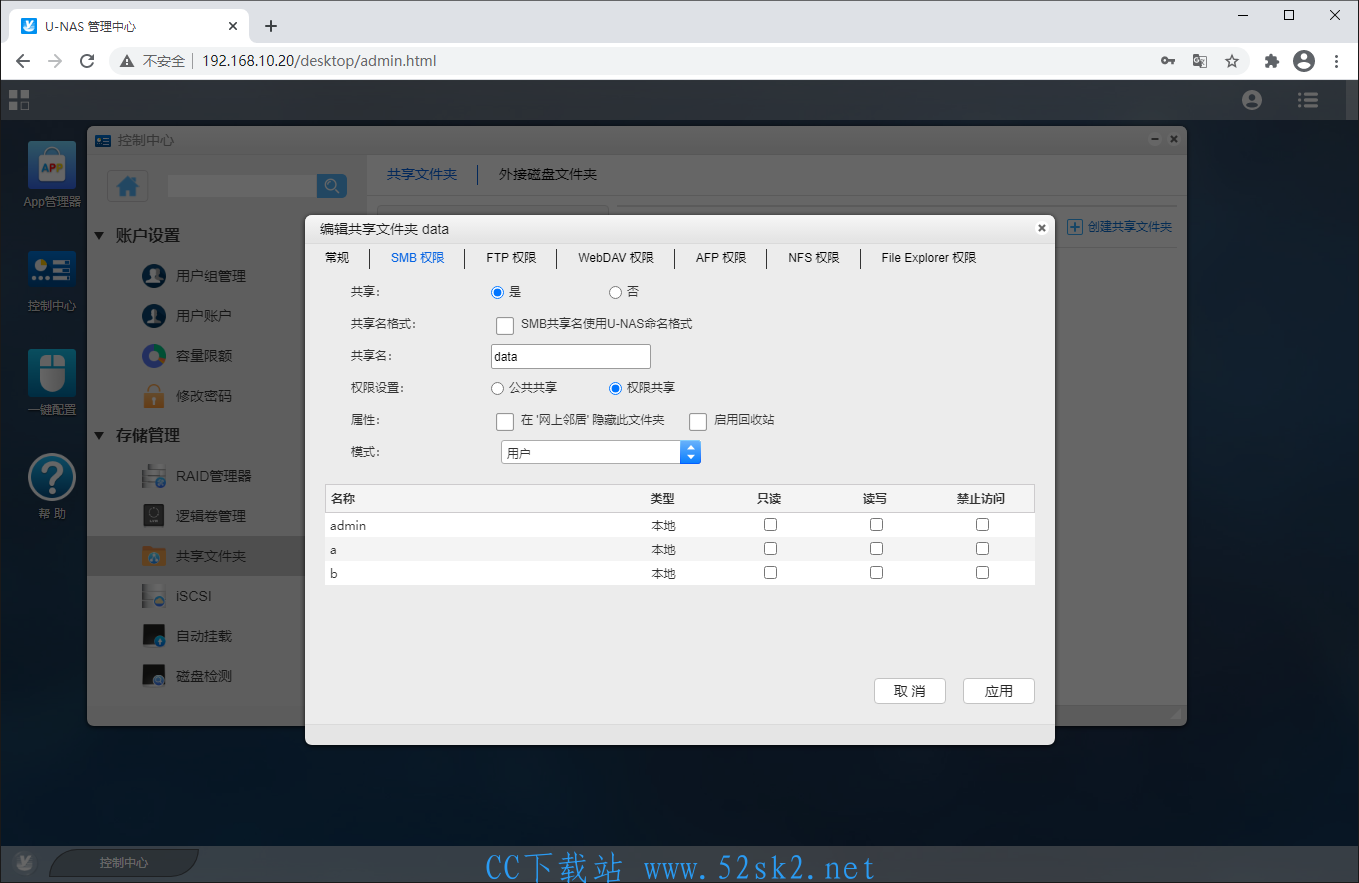Check deny access (禁止访问) for user admin

click(982, 524)
